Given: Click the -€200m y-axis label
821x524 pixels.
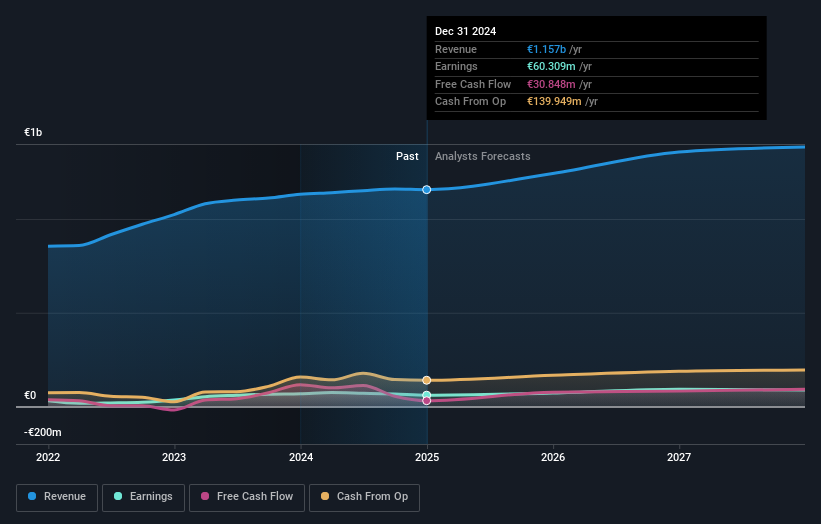Looking at the screenshot, I should 42,432.
